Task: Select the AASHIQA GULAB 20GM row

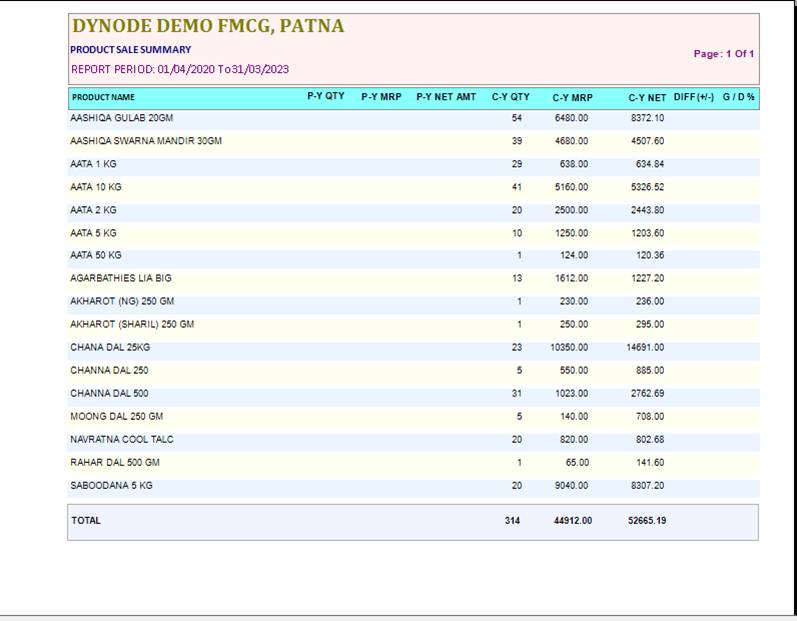Action: click(x=121, y=118)
